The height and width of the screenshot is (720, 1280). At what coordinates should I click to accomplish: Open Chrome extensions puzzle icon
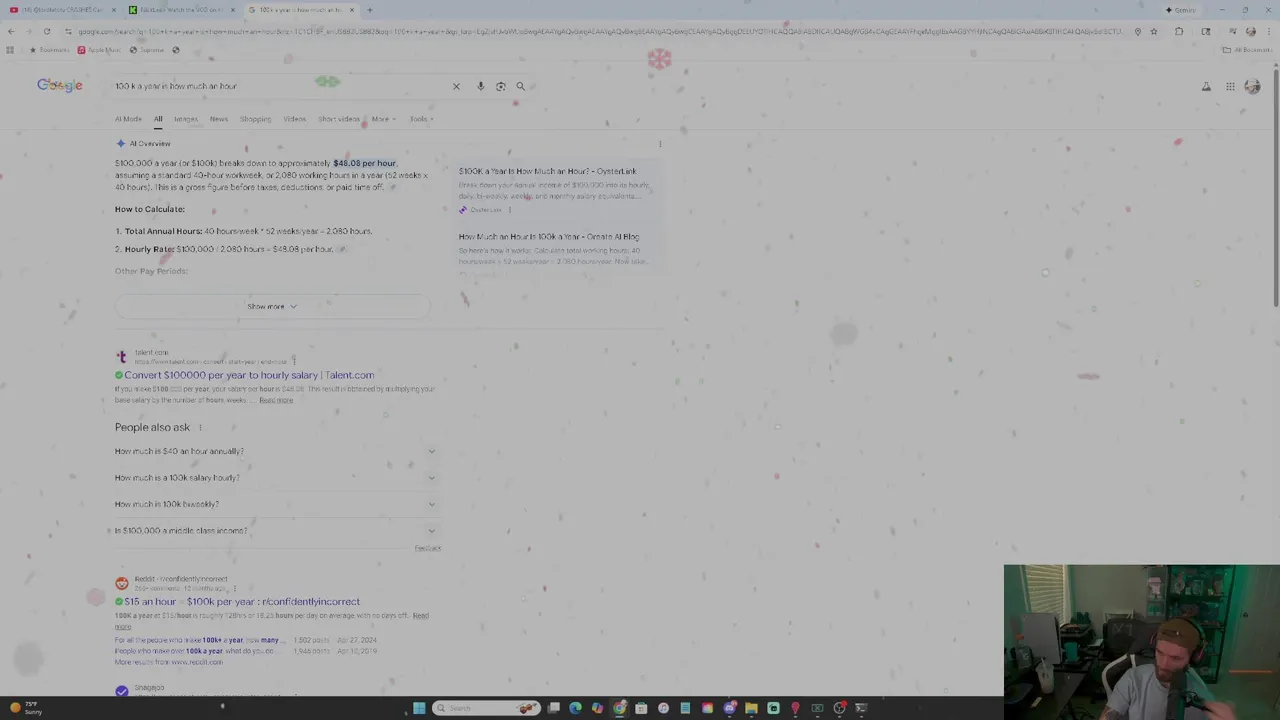(x=1179, y=31)
